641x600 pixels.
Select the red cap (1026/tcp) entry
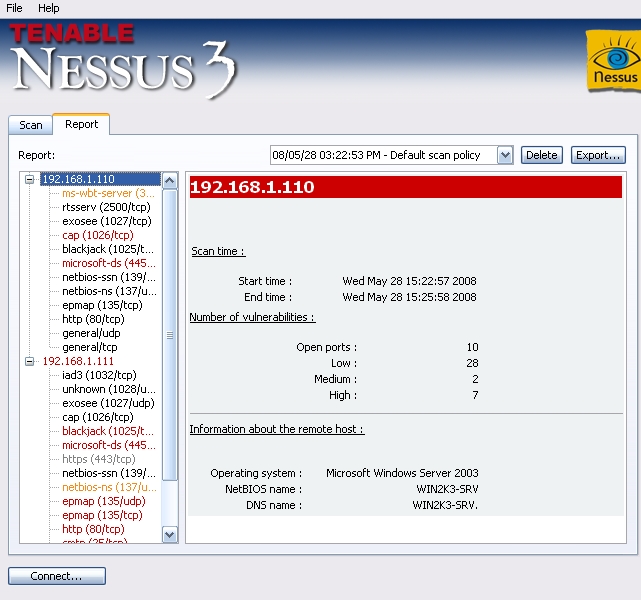[x=98, y=235]
